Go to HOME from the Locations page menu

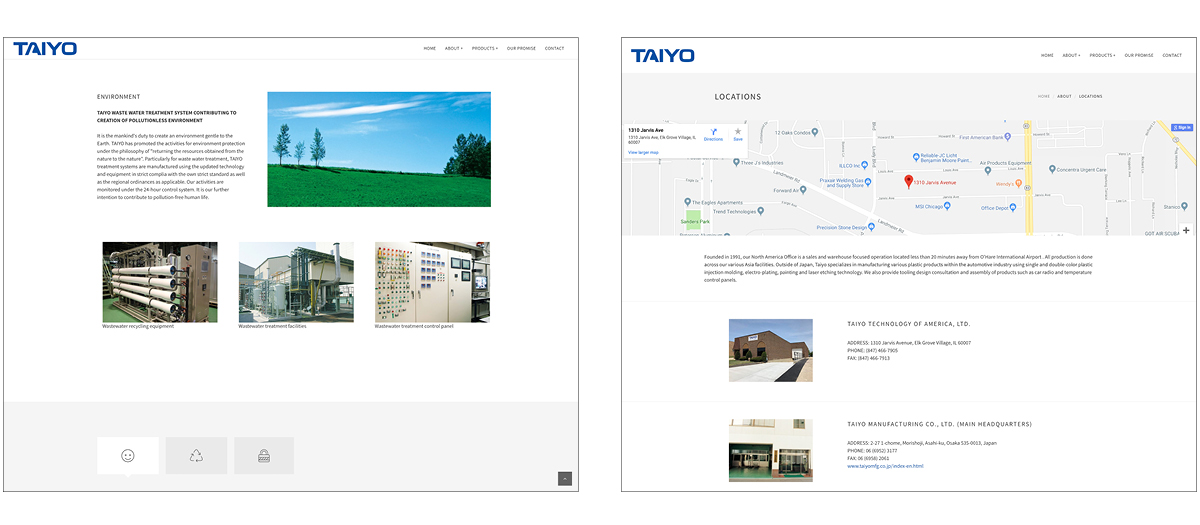click(1047, 55)
